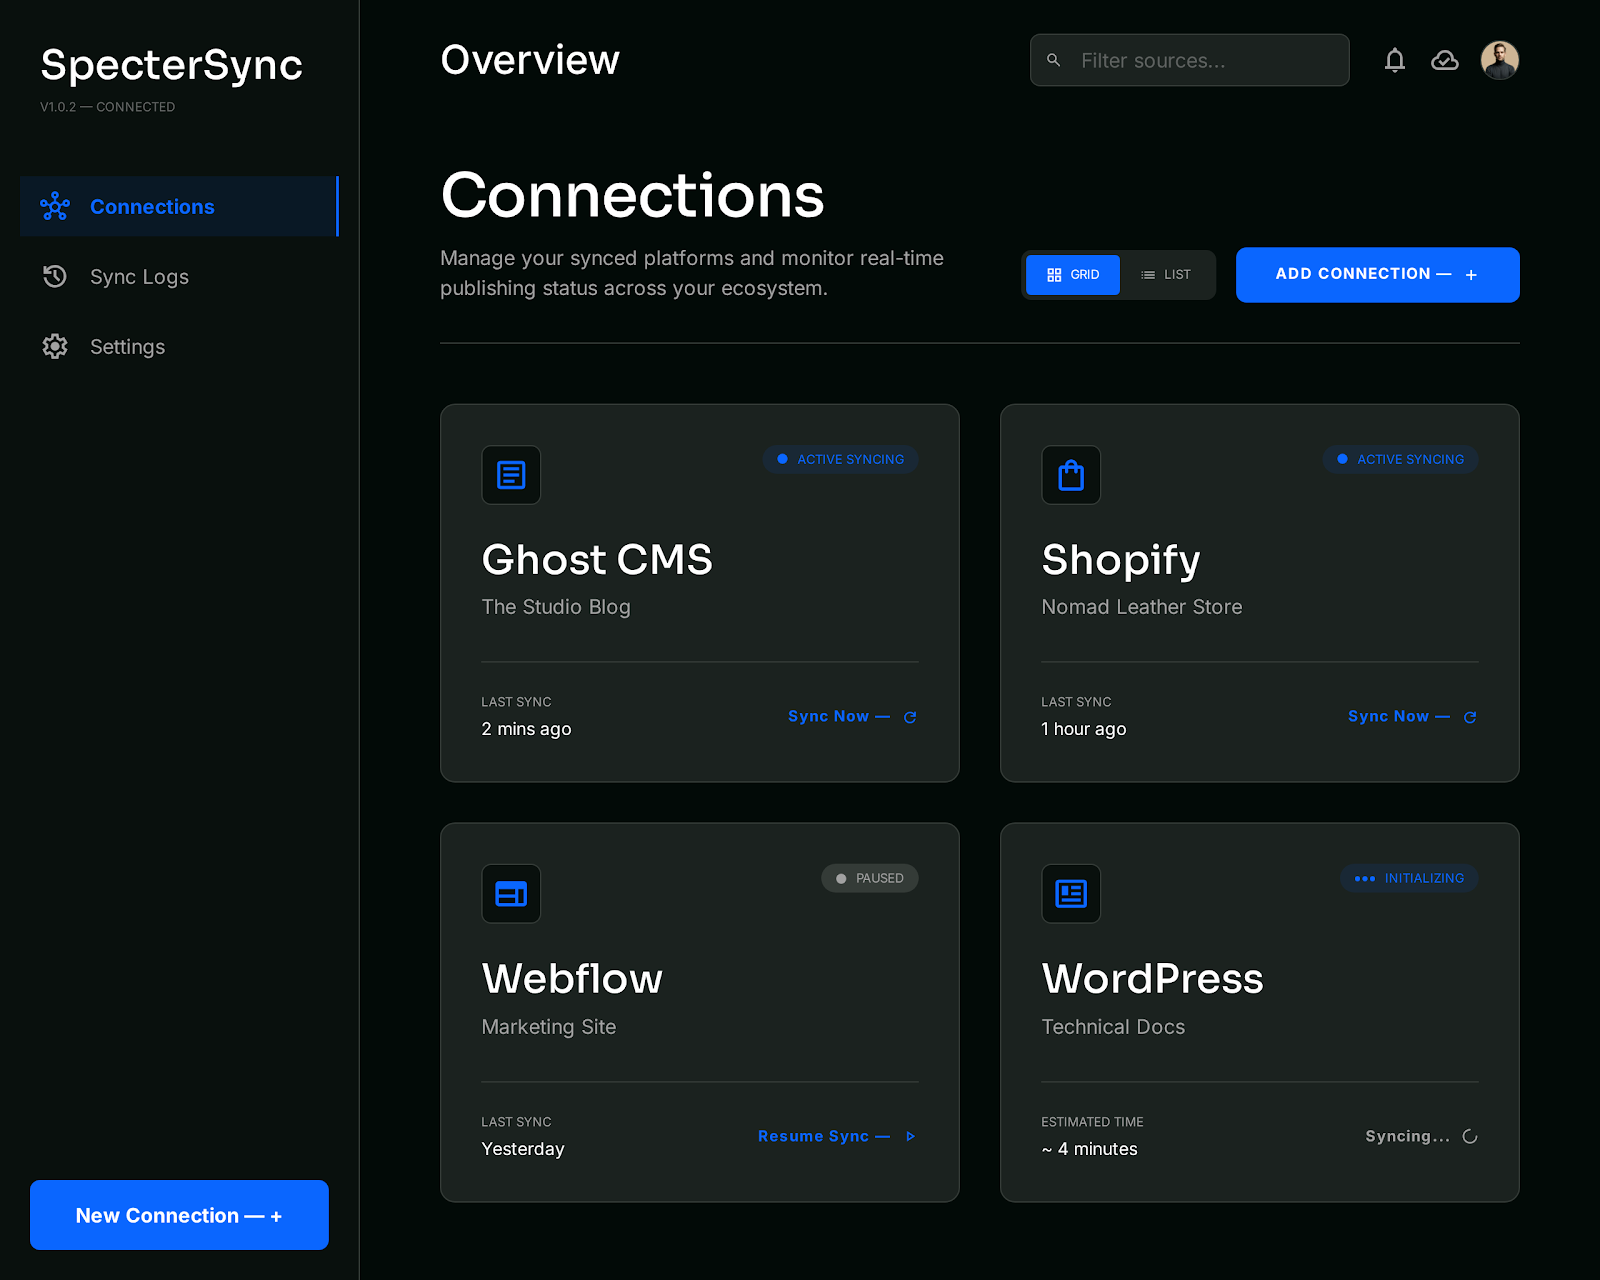
Task: Open the user profile avatar
Action: point(1500,60)
